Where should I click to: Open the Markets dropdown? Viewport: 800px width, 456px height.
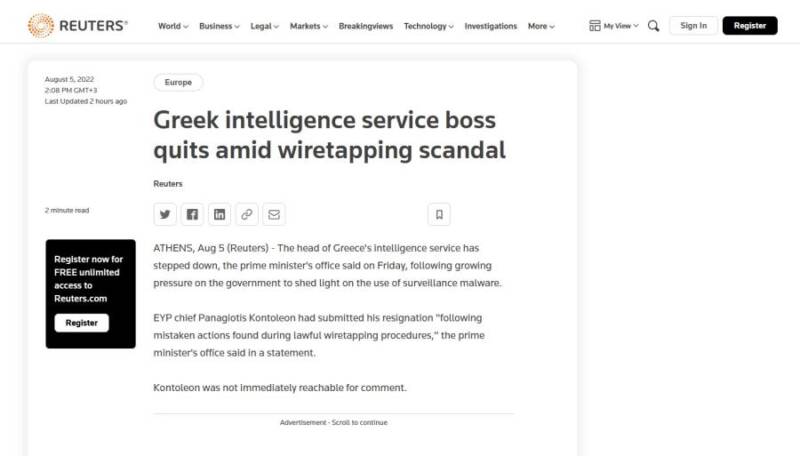pos(309,26)
